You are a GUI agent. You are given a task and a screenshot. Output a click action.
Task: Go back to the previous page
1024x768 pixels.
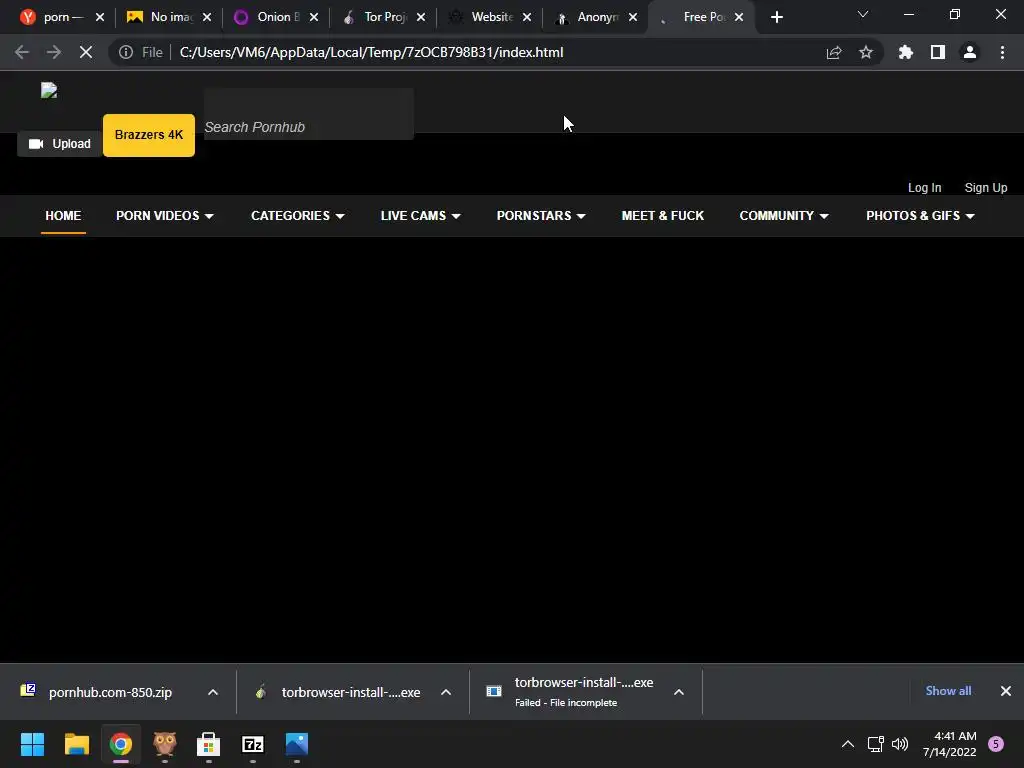click(x=22, y=52)
